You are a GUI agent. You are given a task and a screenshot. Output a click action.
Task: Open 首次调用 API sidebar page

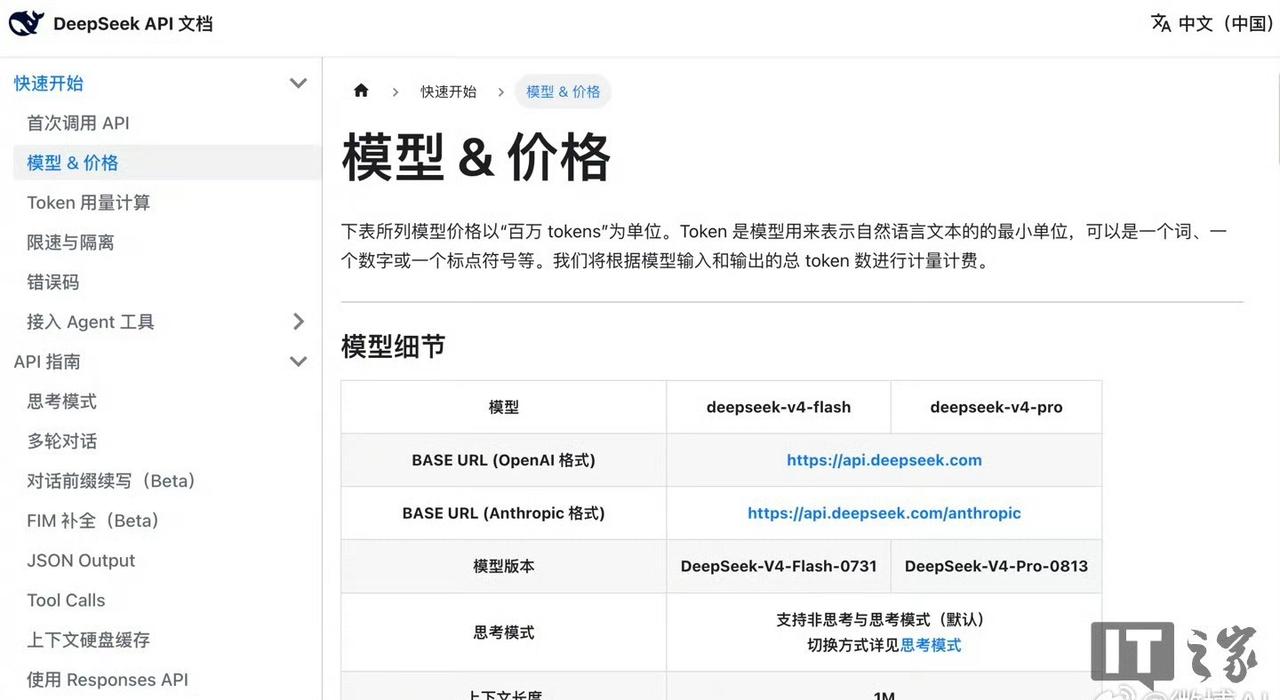click(78, 123)
